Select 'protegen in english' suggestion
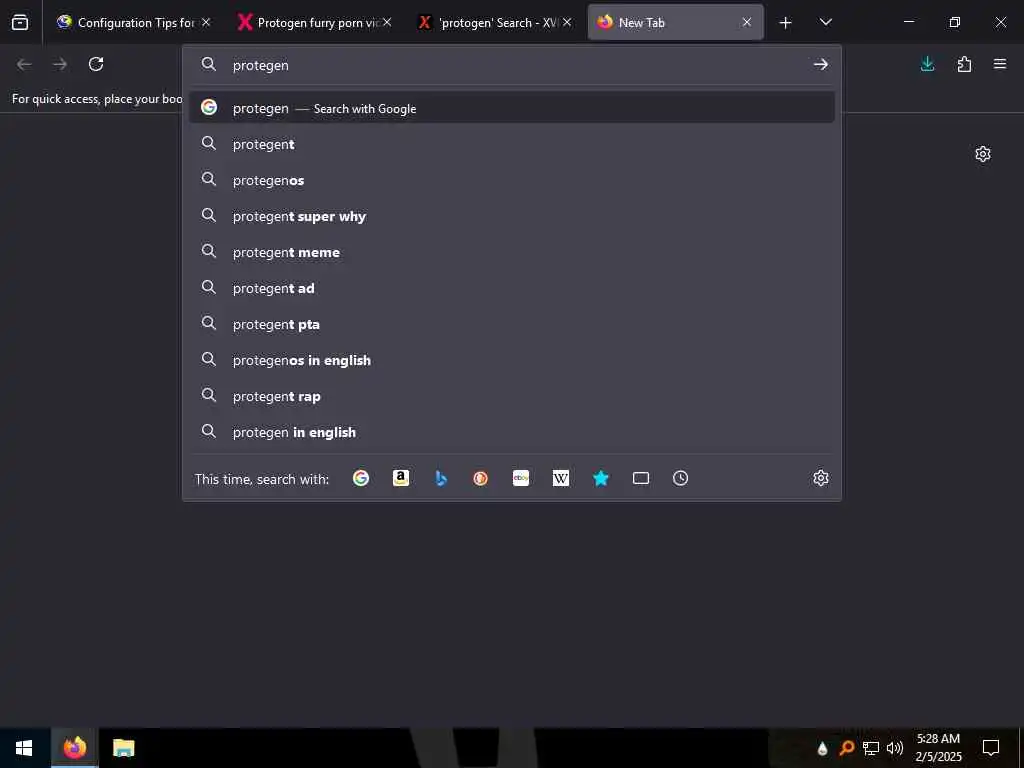 click(x=511, y=432)
